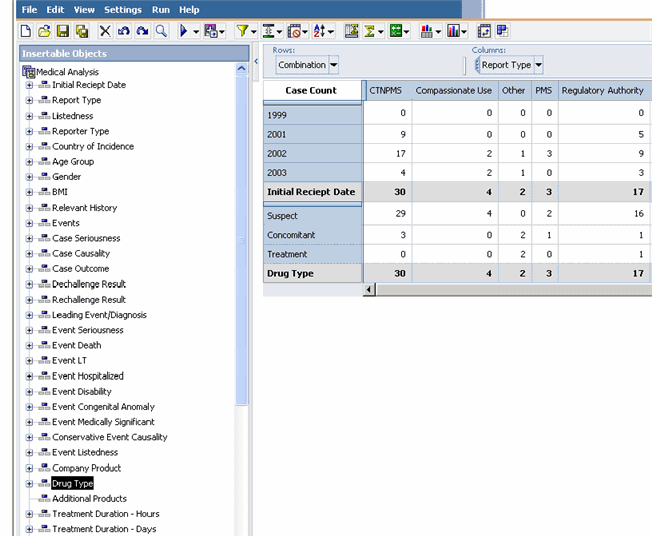Open the View menu
Image resolution: width=652 pixels, height=536 pixels.
pyautogui.click(x=84, y=10)
